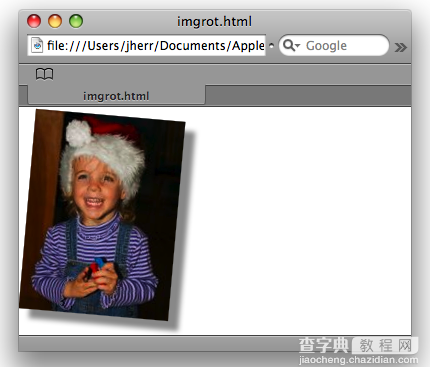
Task: Click the imgrot.html window title
Action: click(214, 22)
